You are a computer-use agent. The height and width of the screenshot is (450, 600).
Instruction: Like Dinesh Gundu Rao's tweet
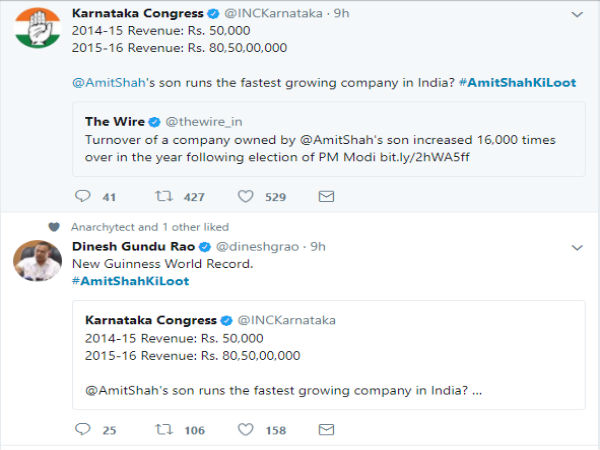pos(245,430)
